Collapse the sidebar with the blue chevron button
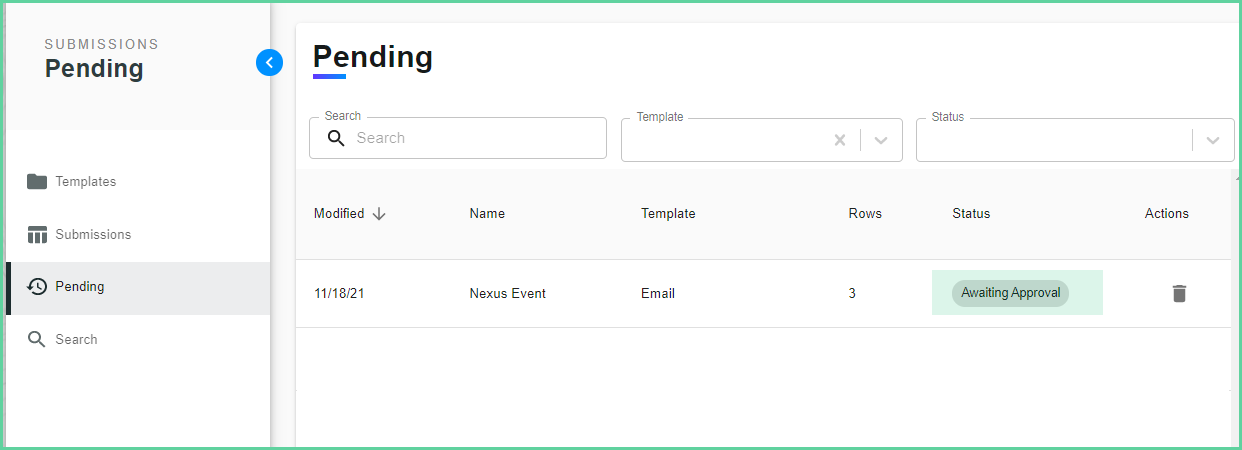 tap(269, 63)
